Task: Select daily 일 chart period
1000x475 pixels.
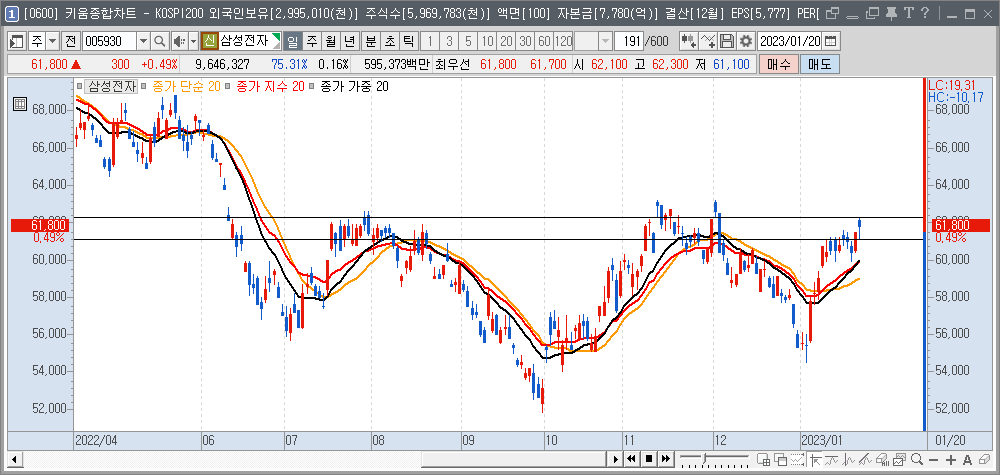Action: point(293,42)
